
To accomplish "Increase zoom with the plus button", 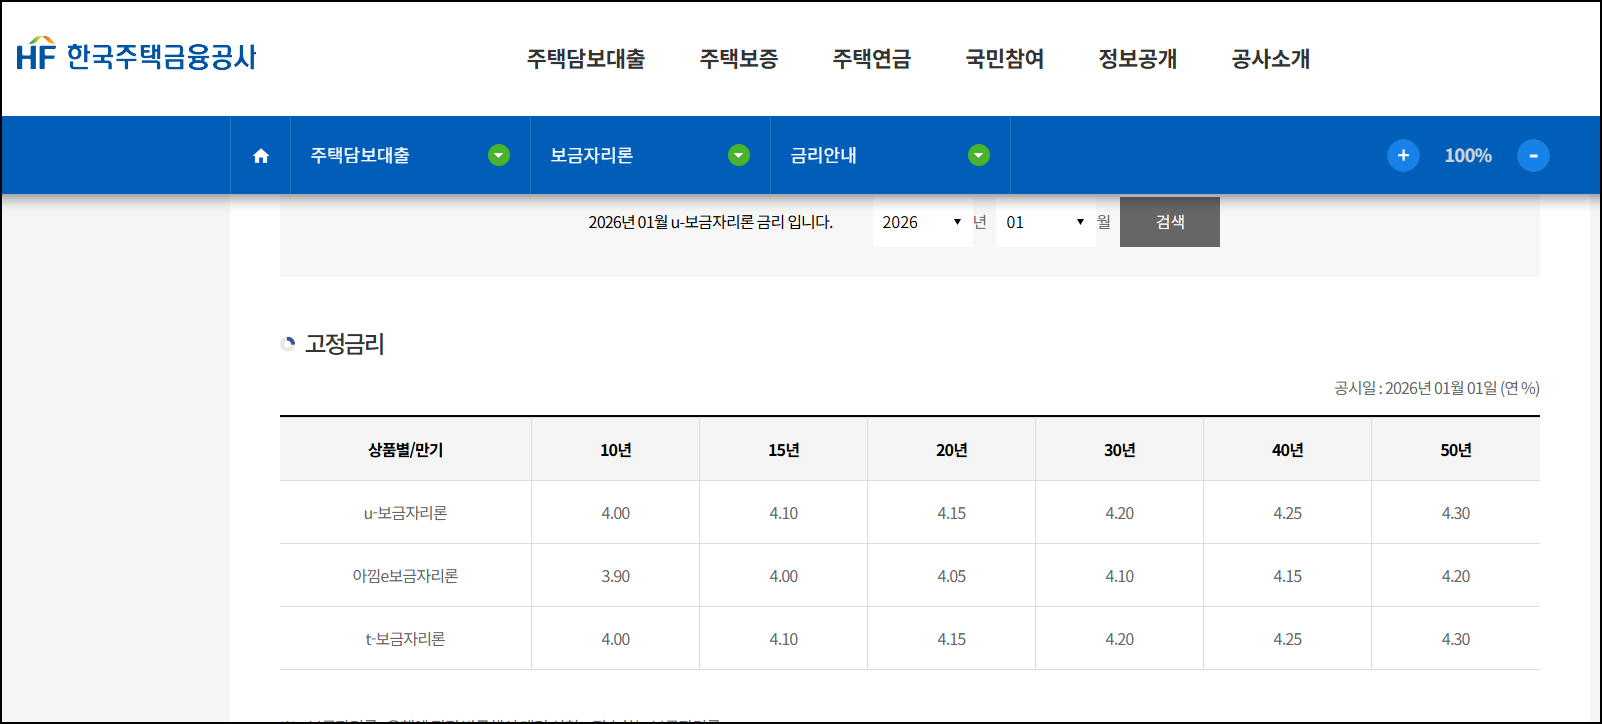I will 1403,155.
